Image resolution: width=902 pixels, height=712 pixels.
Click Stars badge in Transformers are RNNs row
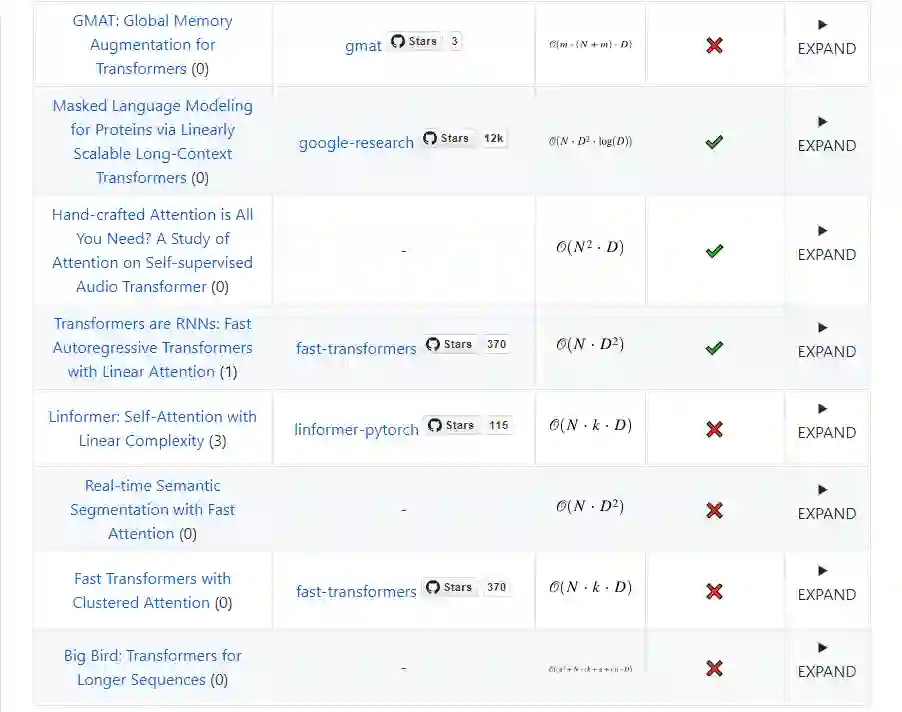(x=467, y=345)
